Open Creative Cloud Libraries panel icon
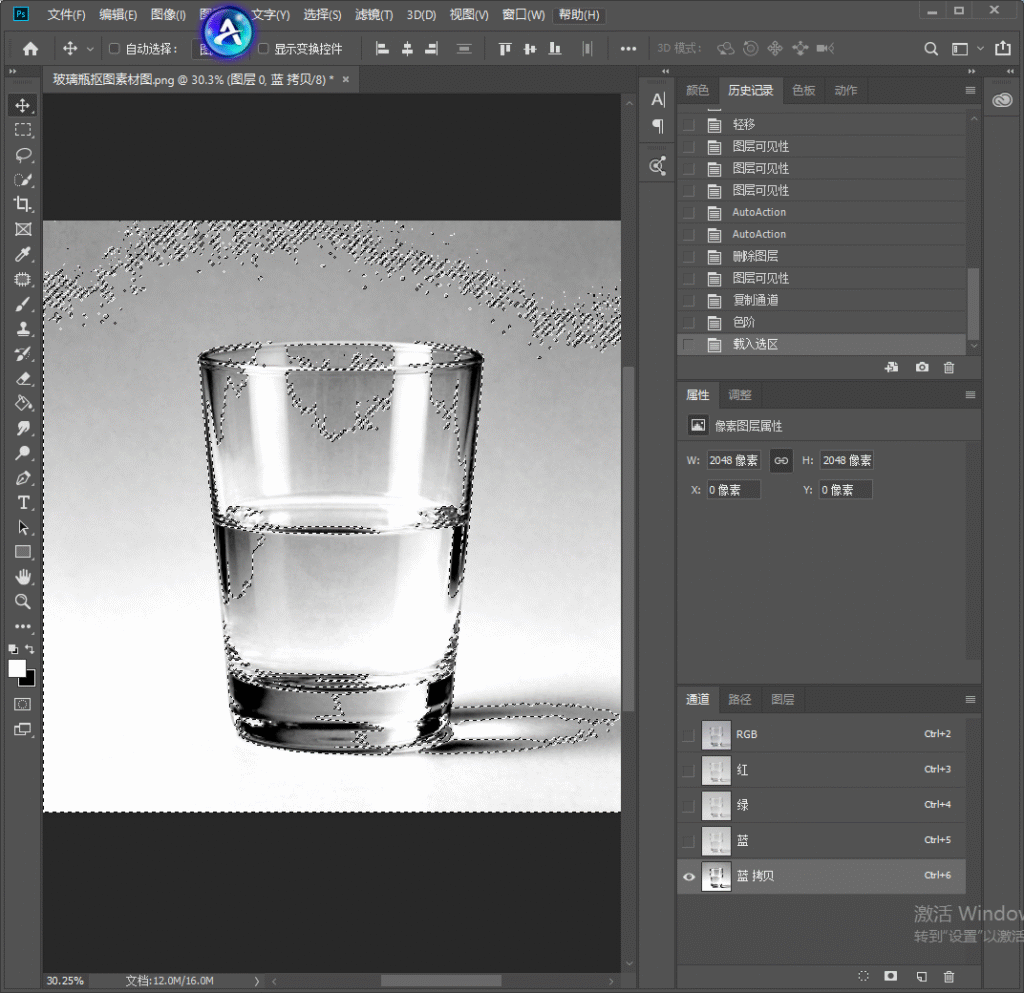This screenshot has height=993, width=1024. pos(1002,101)
